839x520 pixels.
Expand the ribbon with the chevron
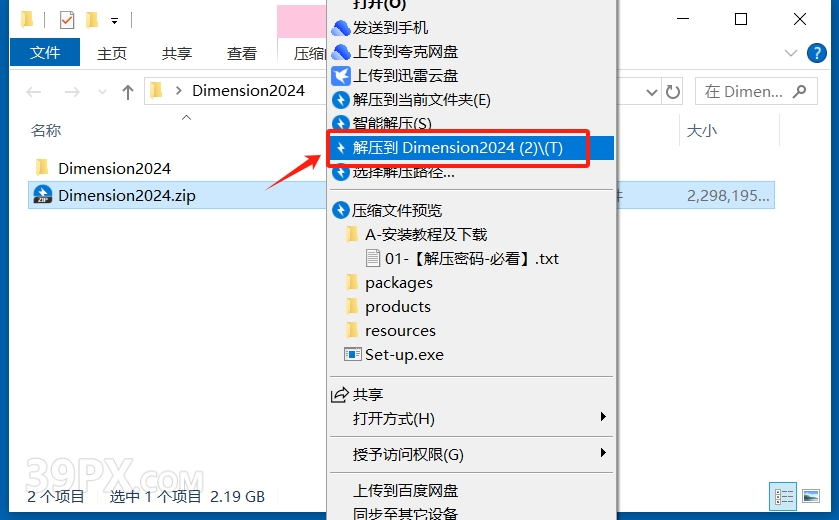(x=790, y=53)
